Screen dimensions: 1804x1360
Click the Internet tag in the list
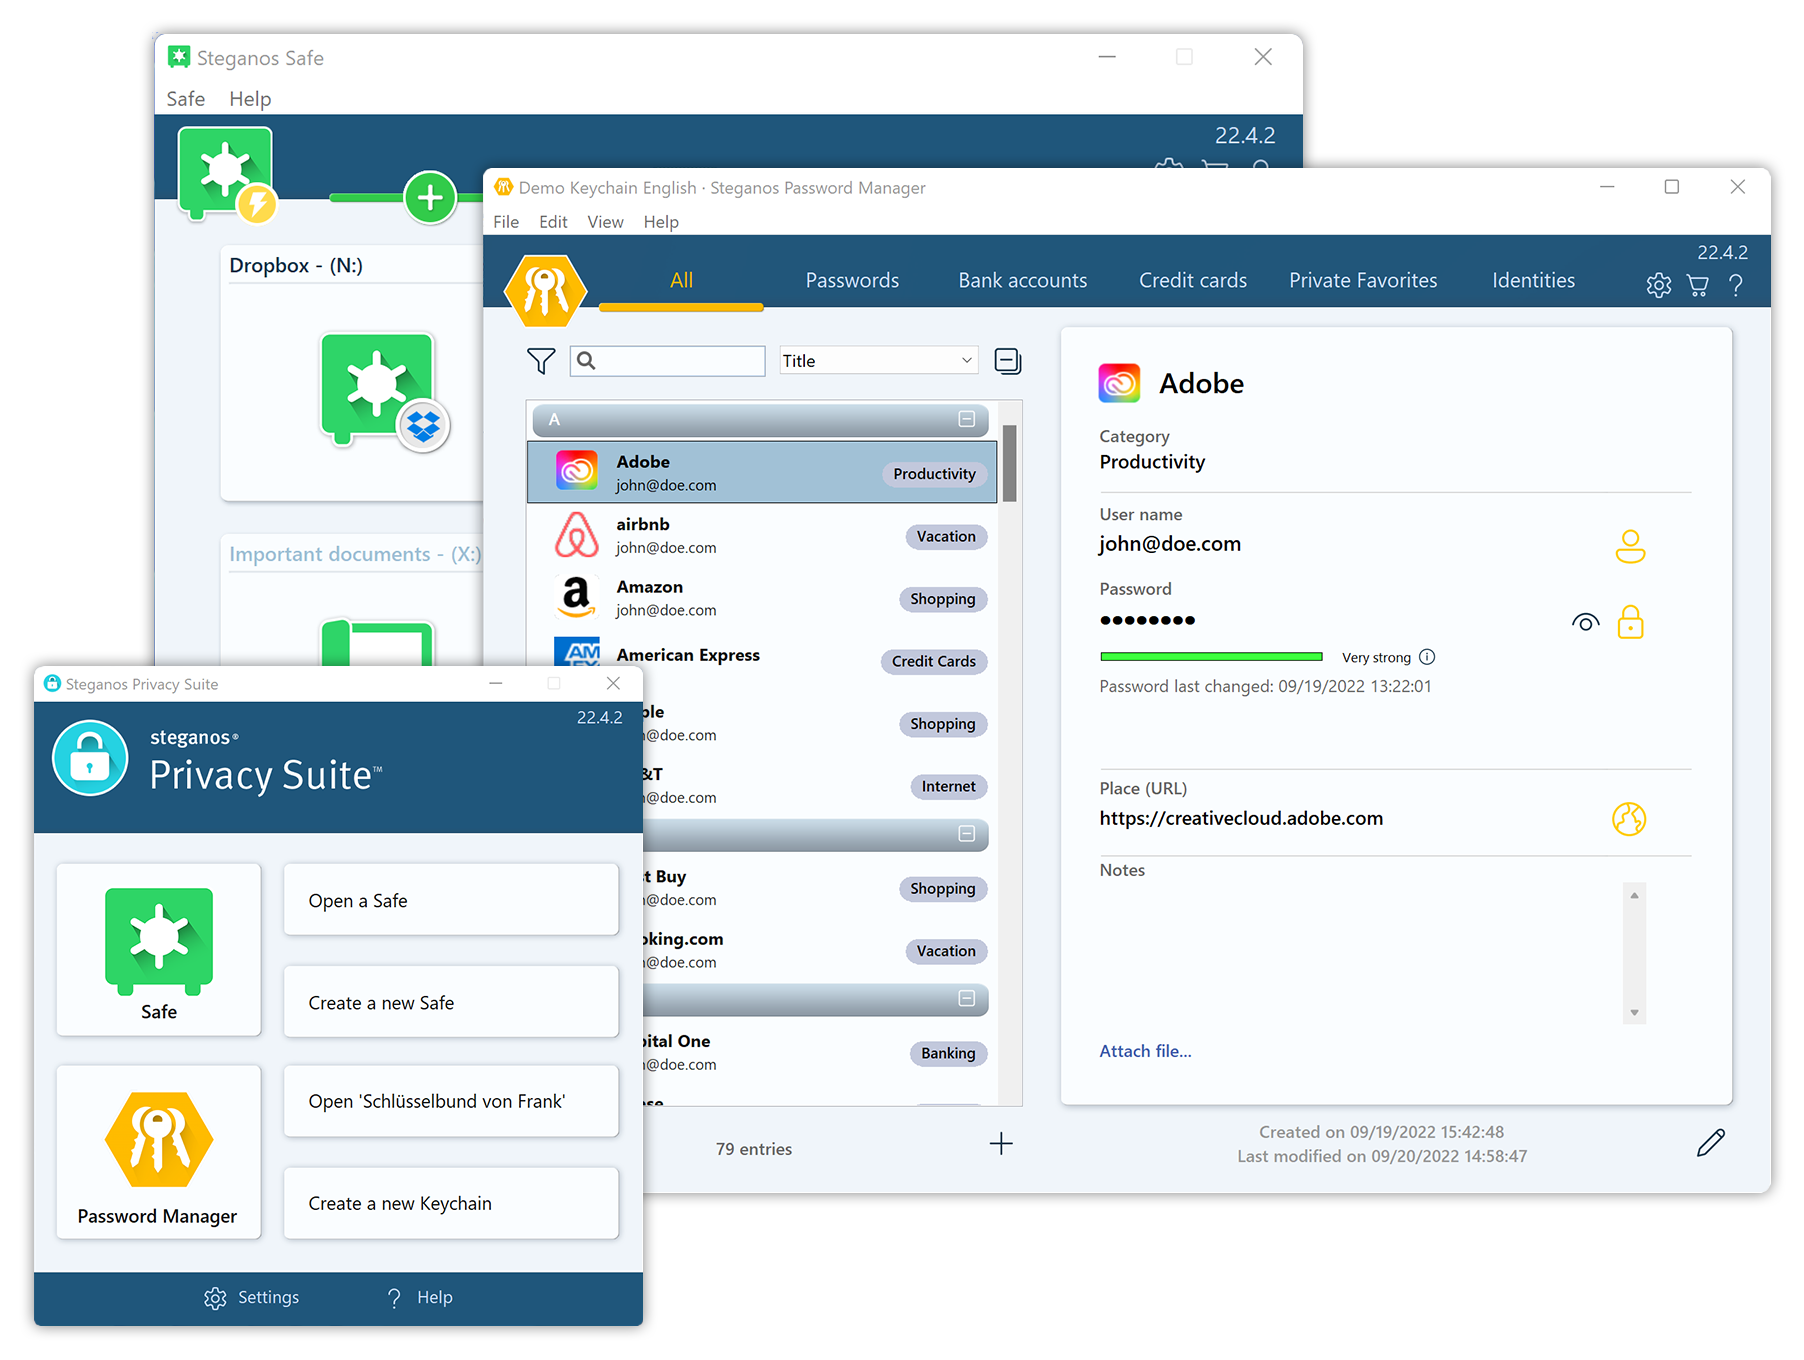coord(948,786)
